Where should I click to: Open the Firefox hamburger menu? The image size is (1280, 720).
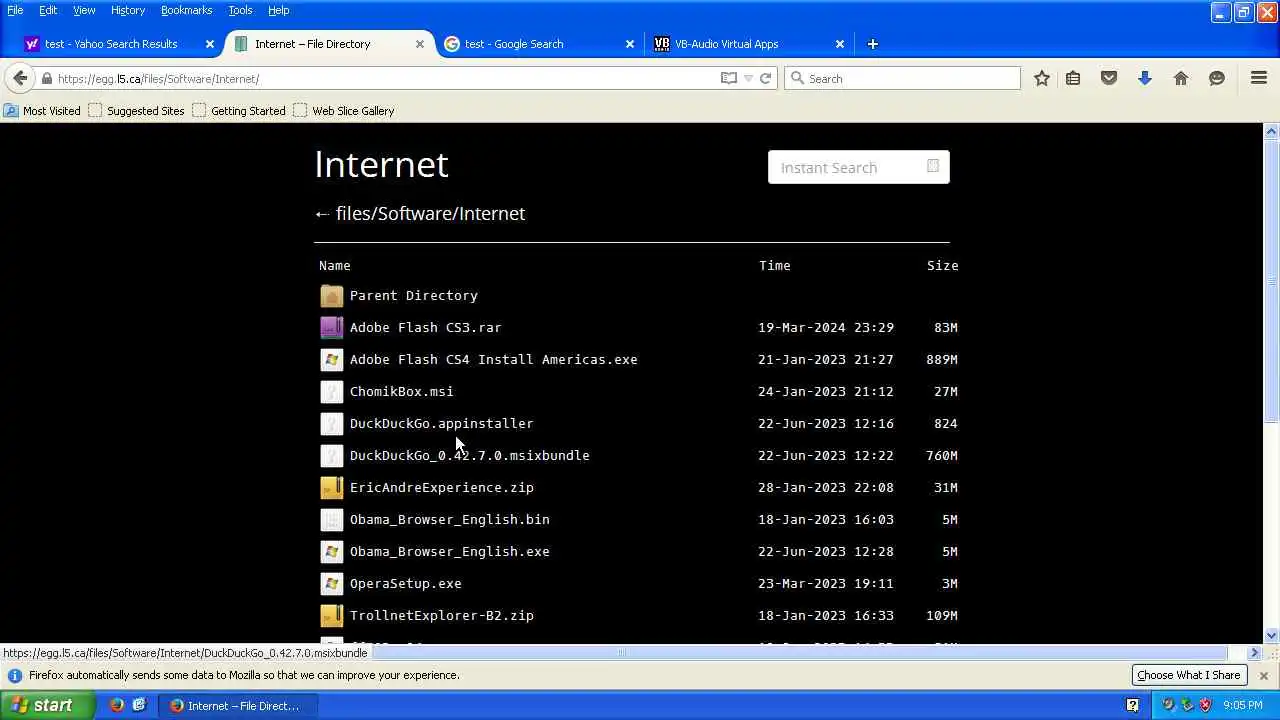coord(1259,78)
